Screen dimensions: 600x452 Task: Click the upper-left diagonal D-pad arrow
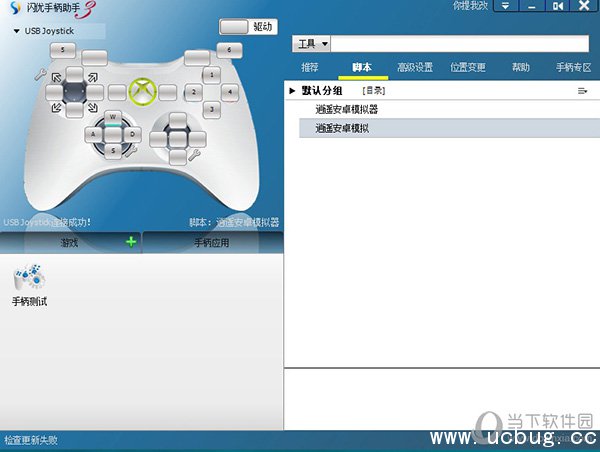[x=57, y=76]
